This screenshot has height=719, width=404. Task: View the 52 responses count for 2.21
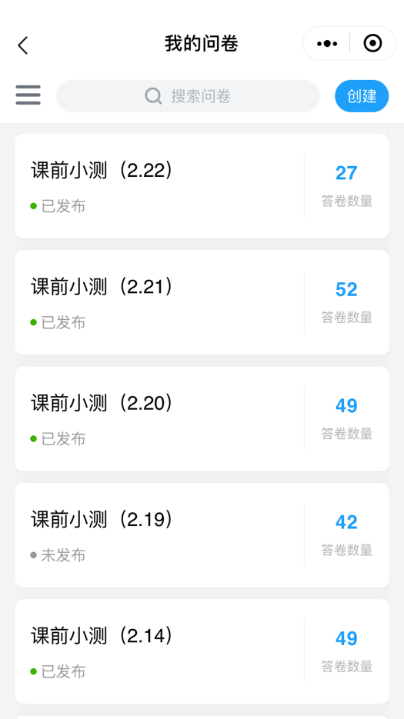coord(346,289)
